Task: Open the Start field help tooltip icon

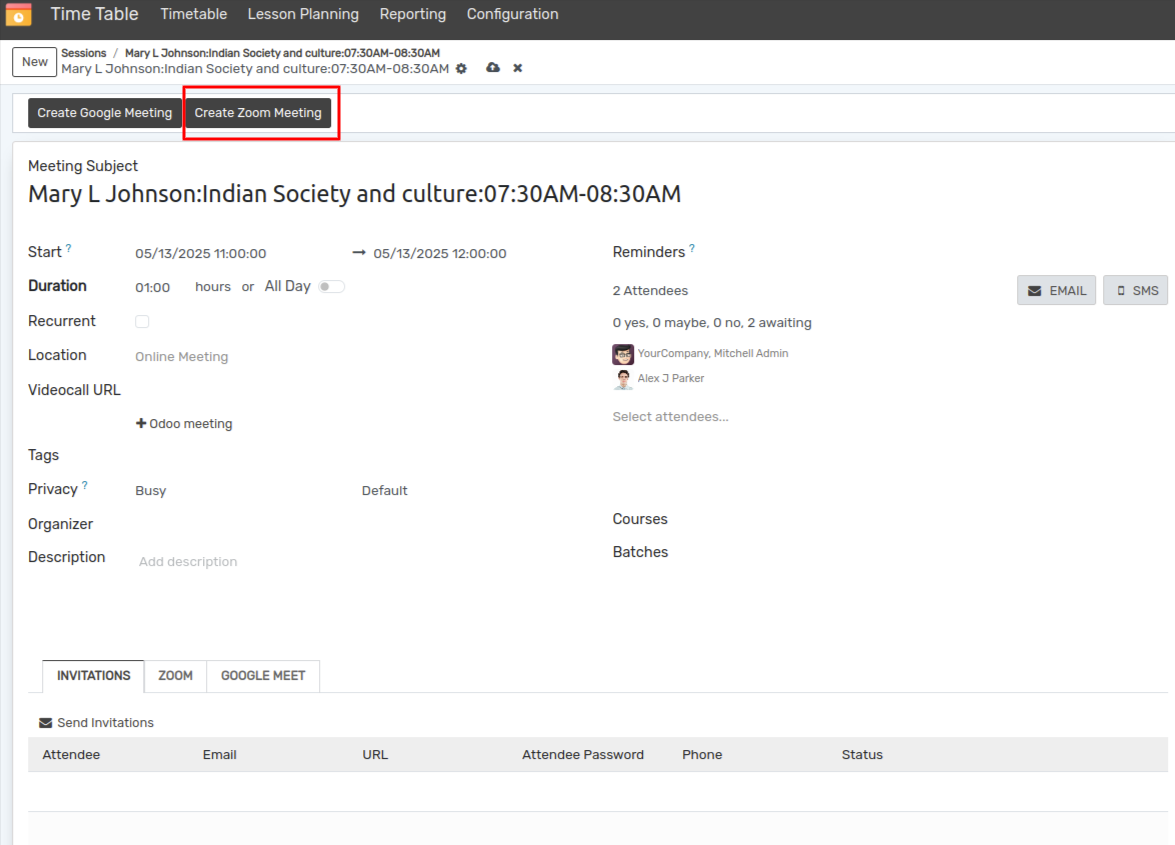Action: [68, 248]
